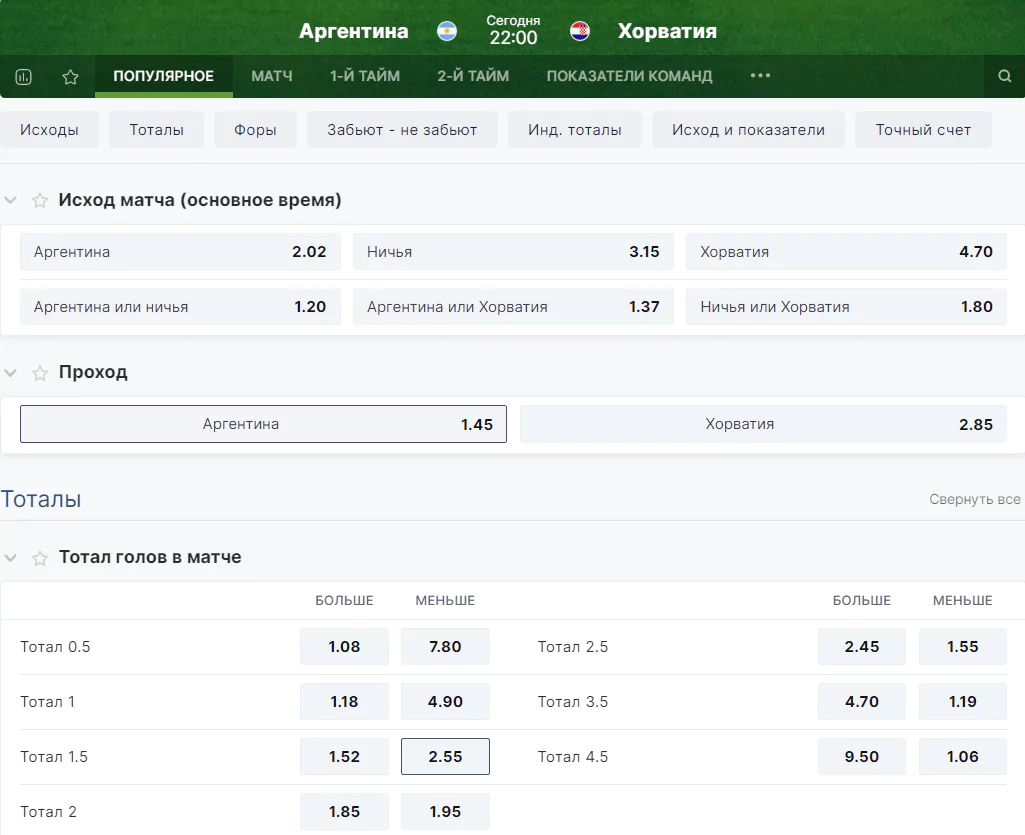Select Total 2 over at 1.85
The height and width of the screenshot is (835, 1025).
coord(344,811)
